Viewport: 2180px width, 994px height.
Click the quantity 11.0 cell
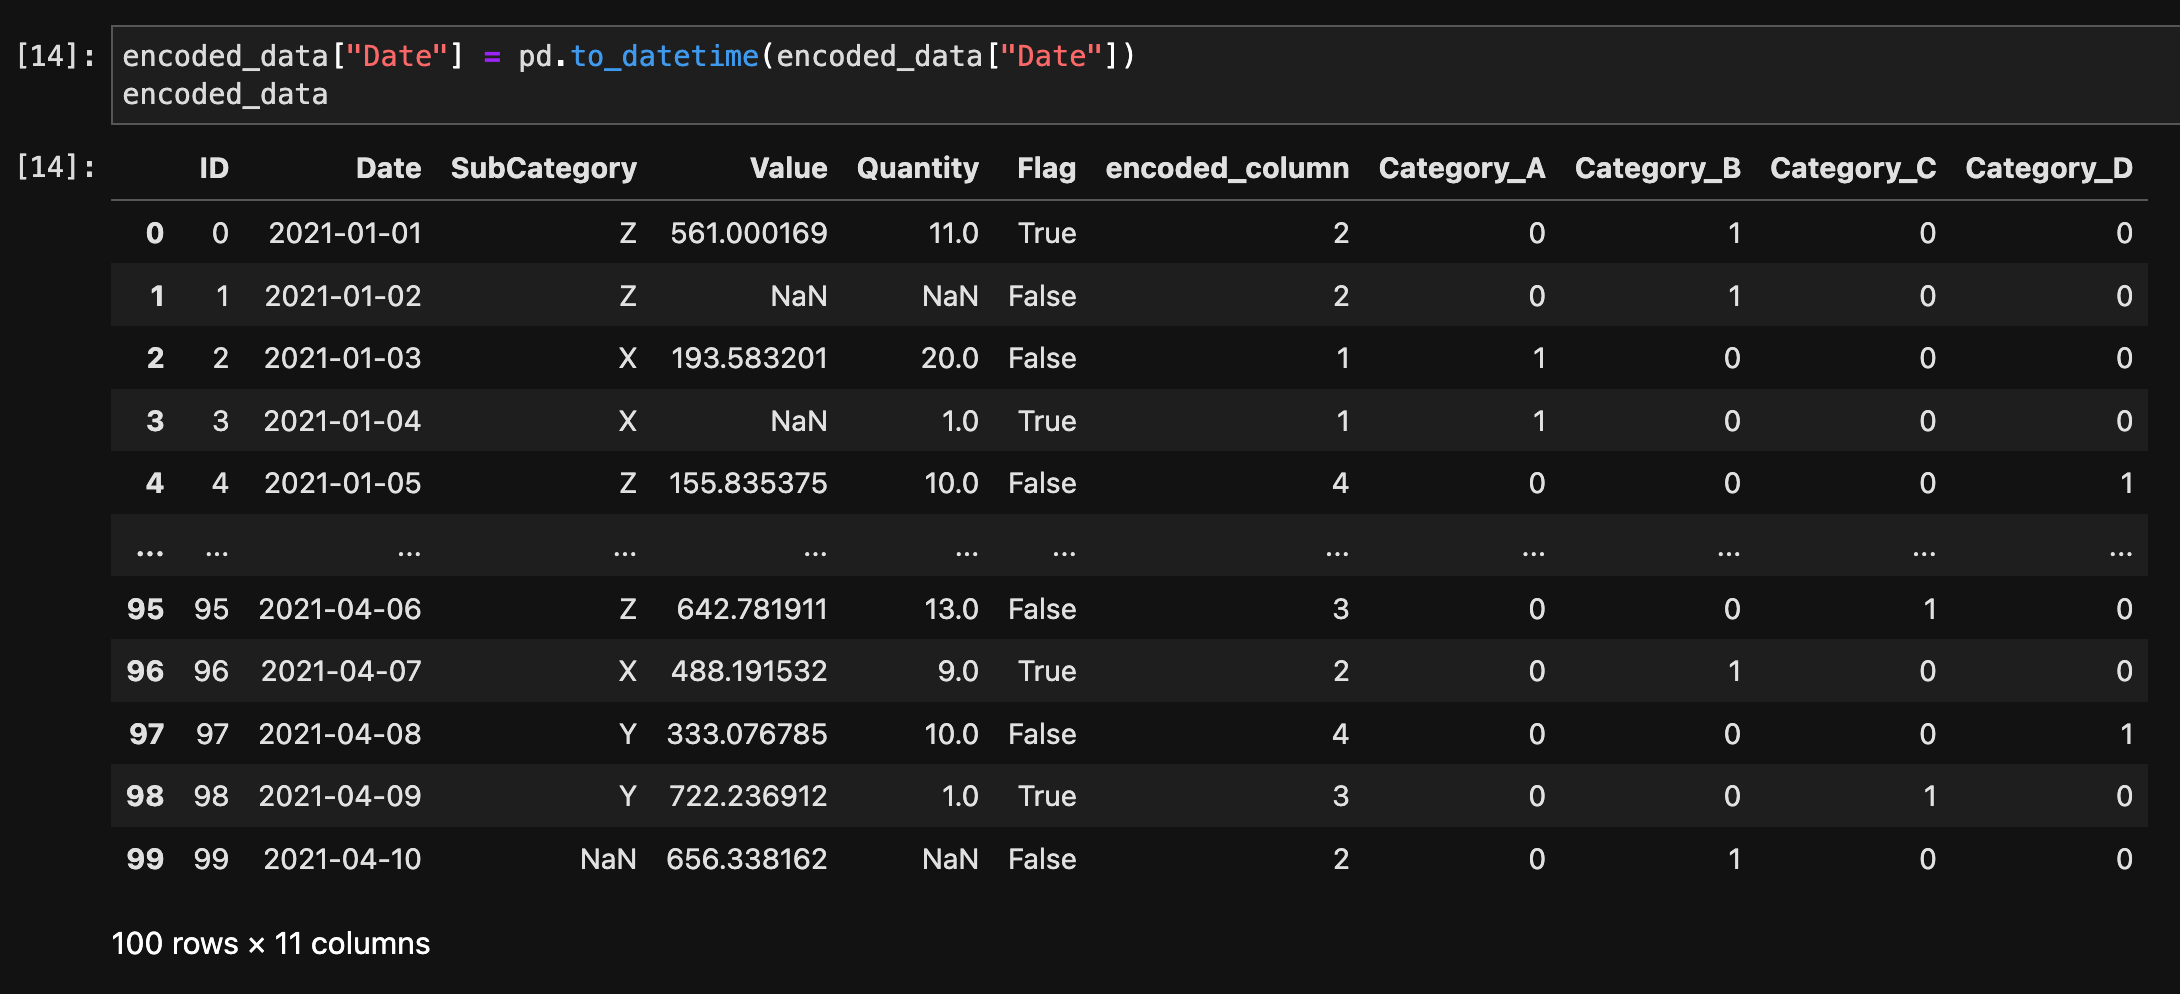(x=953, y=233)
